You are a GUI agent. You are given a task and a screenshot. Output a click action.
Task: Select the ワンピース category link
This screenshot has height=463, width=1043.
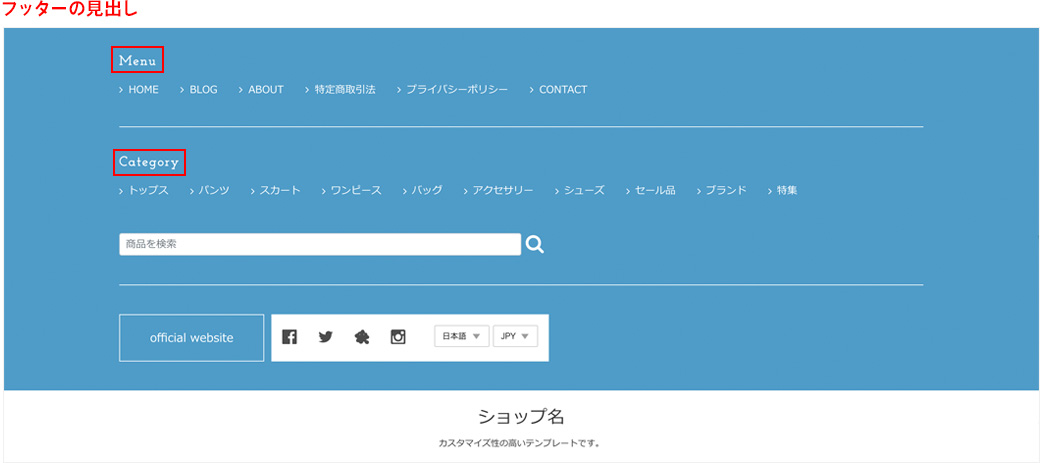(356, 190)
